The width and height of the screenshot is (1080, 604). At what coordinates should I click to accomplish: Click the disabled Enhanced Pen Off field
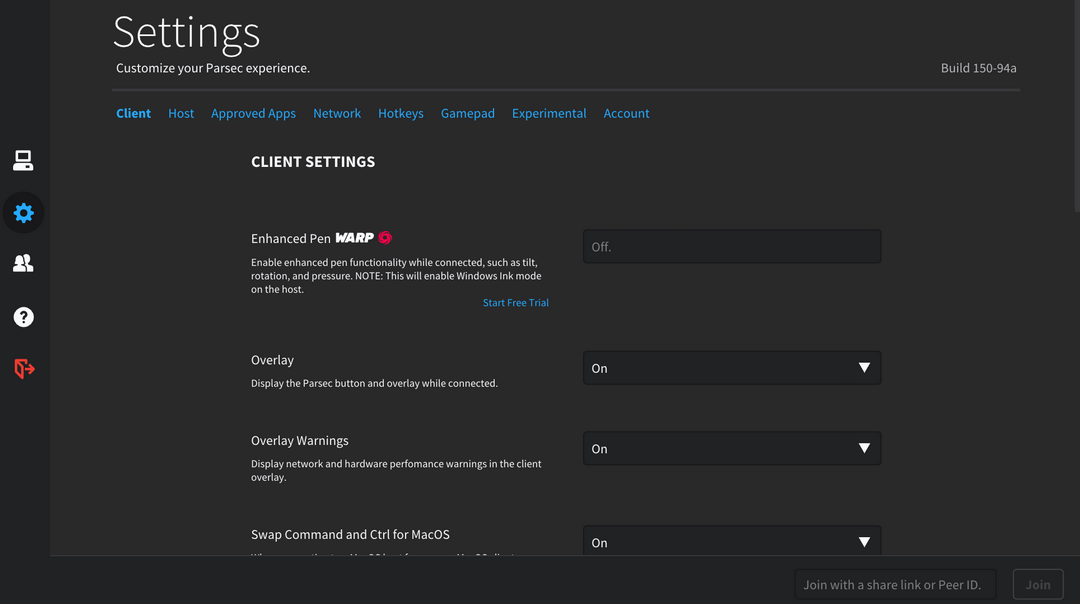(732, 247)
